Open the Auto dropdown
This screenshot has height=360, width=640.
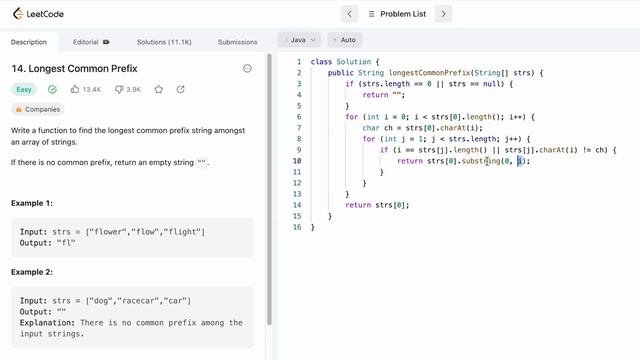click(344, 40)
